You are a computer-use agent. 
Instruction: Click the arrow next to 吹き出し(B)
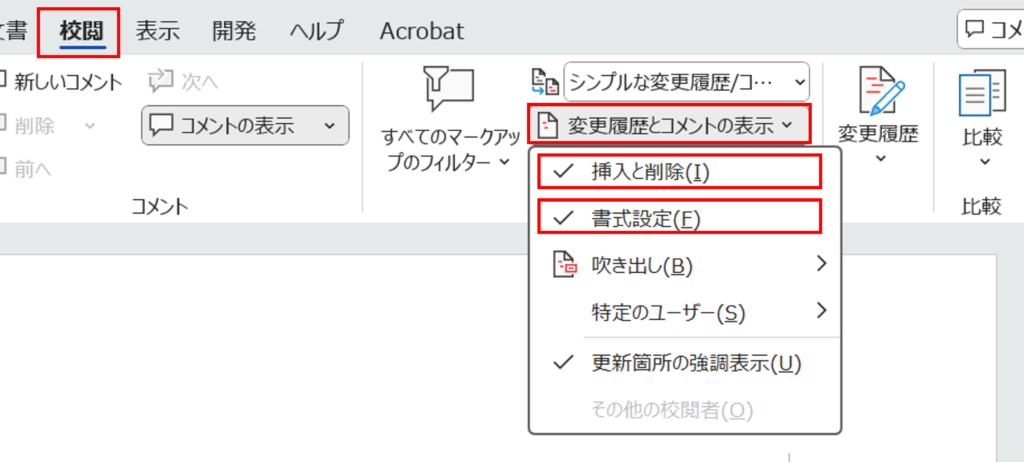pyautogui.click(x=822, y=264)
